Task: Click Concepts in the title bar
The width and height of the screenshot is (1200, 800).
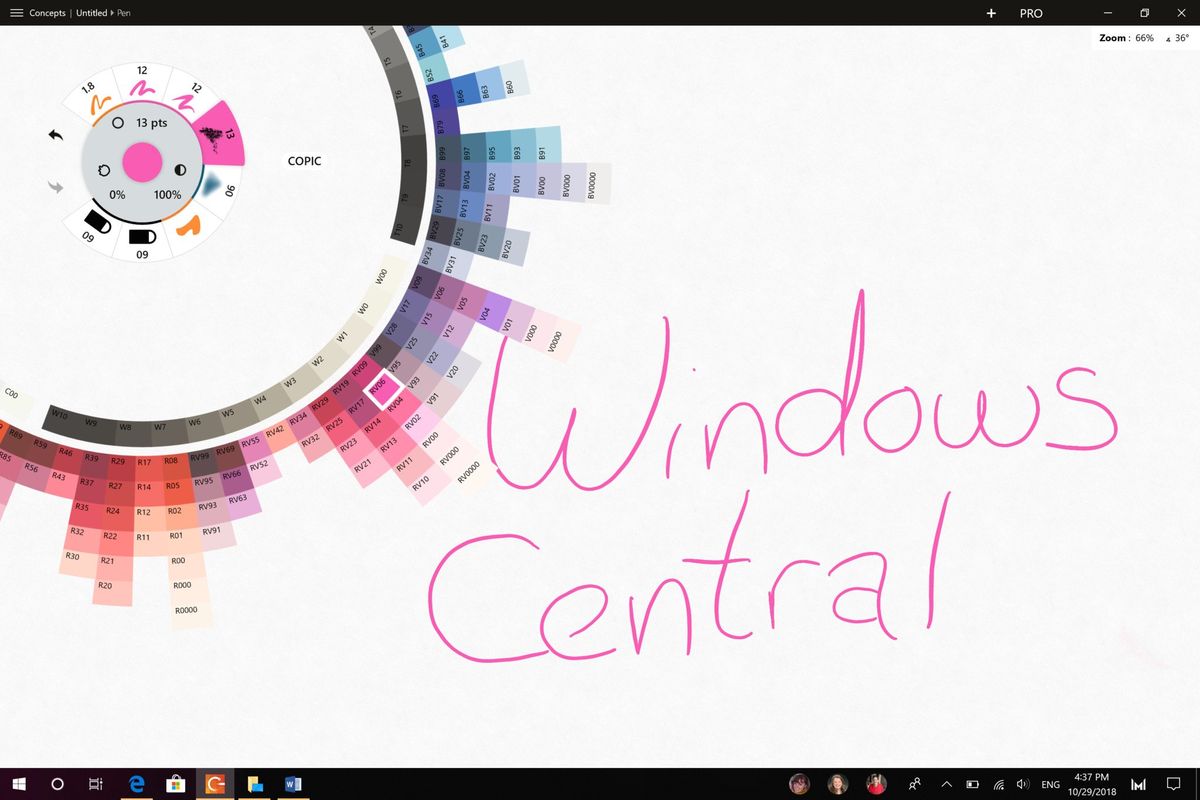Action: click(x=47, y=13)
